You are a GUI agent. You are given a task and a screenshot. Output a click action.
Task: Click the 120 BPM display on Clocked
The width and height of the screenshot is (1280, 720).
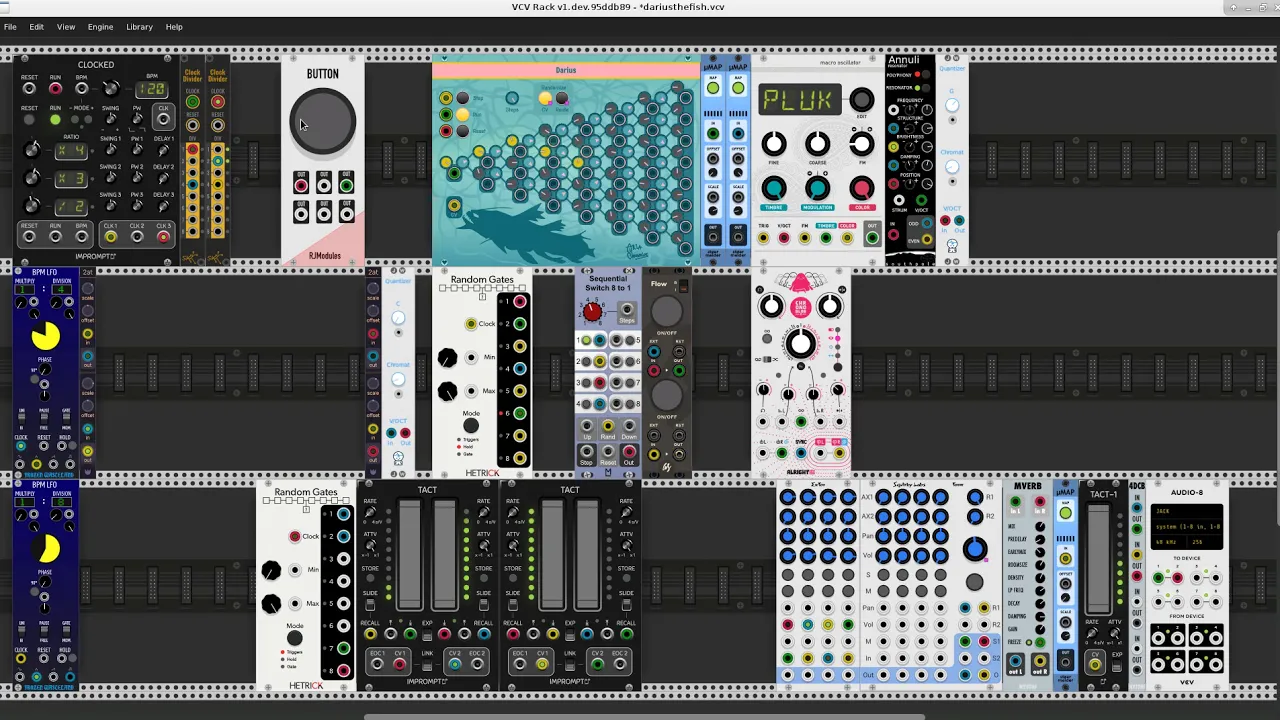click(x=152, y=90)
